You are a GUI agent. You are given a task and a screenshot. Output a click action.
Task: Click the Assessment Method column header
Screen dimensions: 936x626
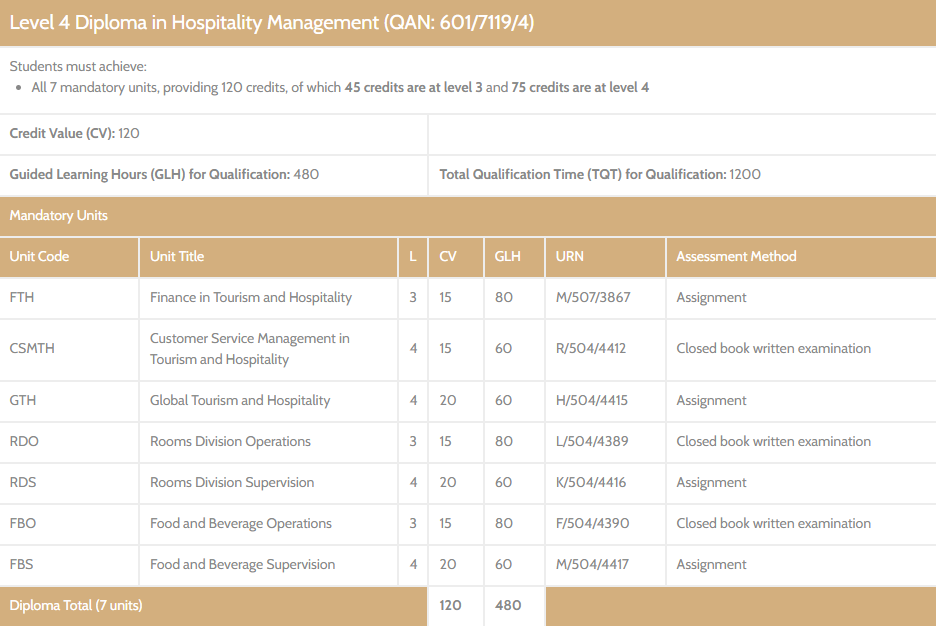tap(736, 257)
